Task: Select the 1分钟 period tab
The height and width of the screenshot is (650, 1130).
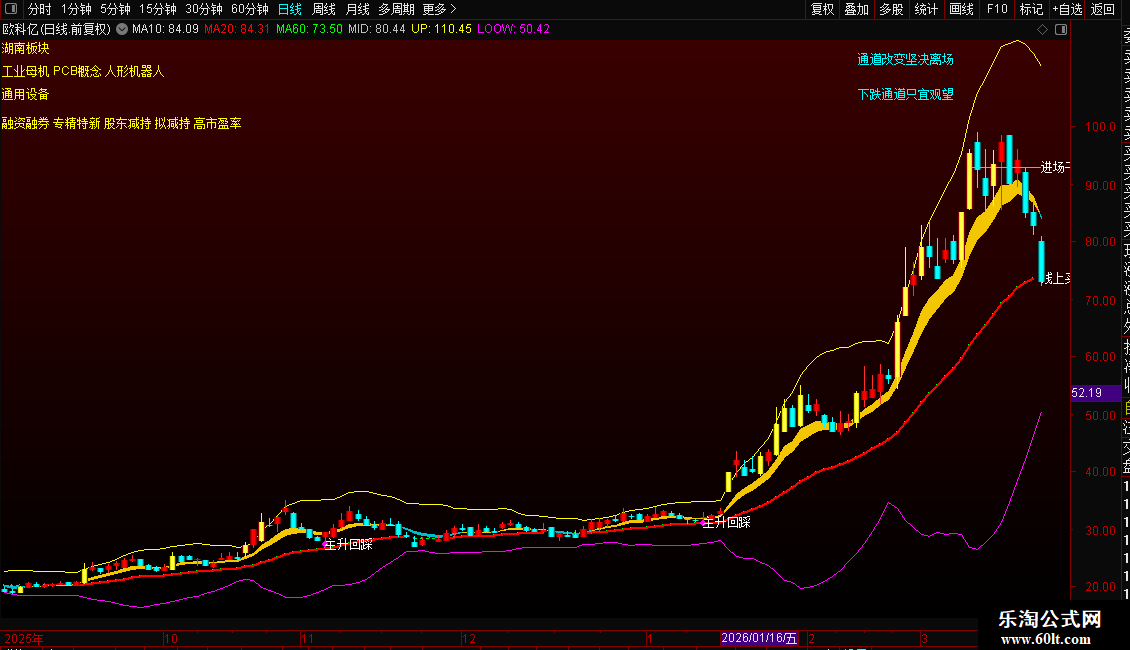Action: 76,9
